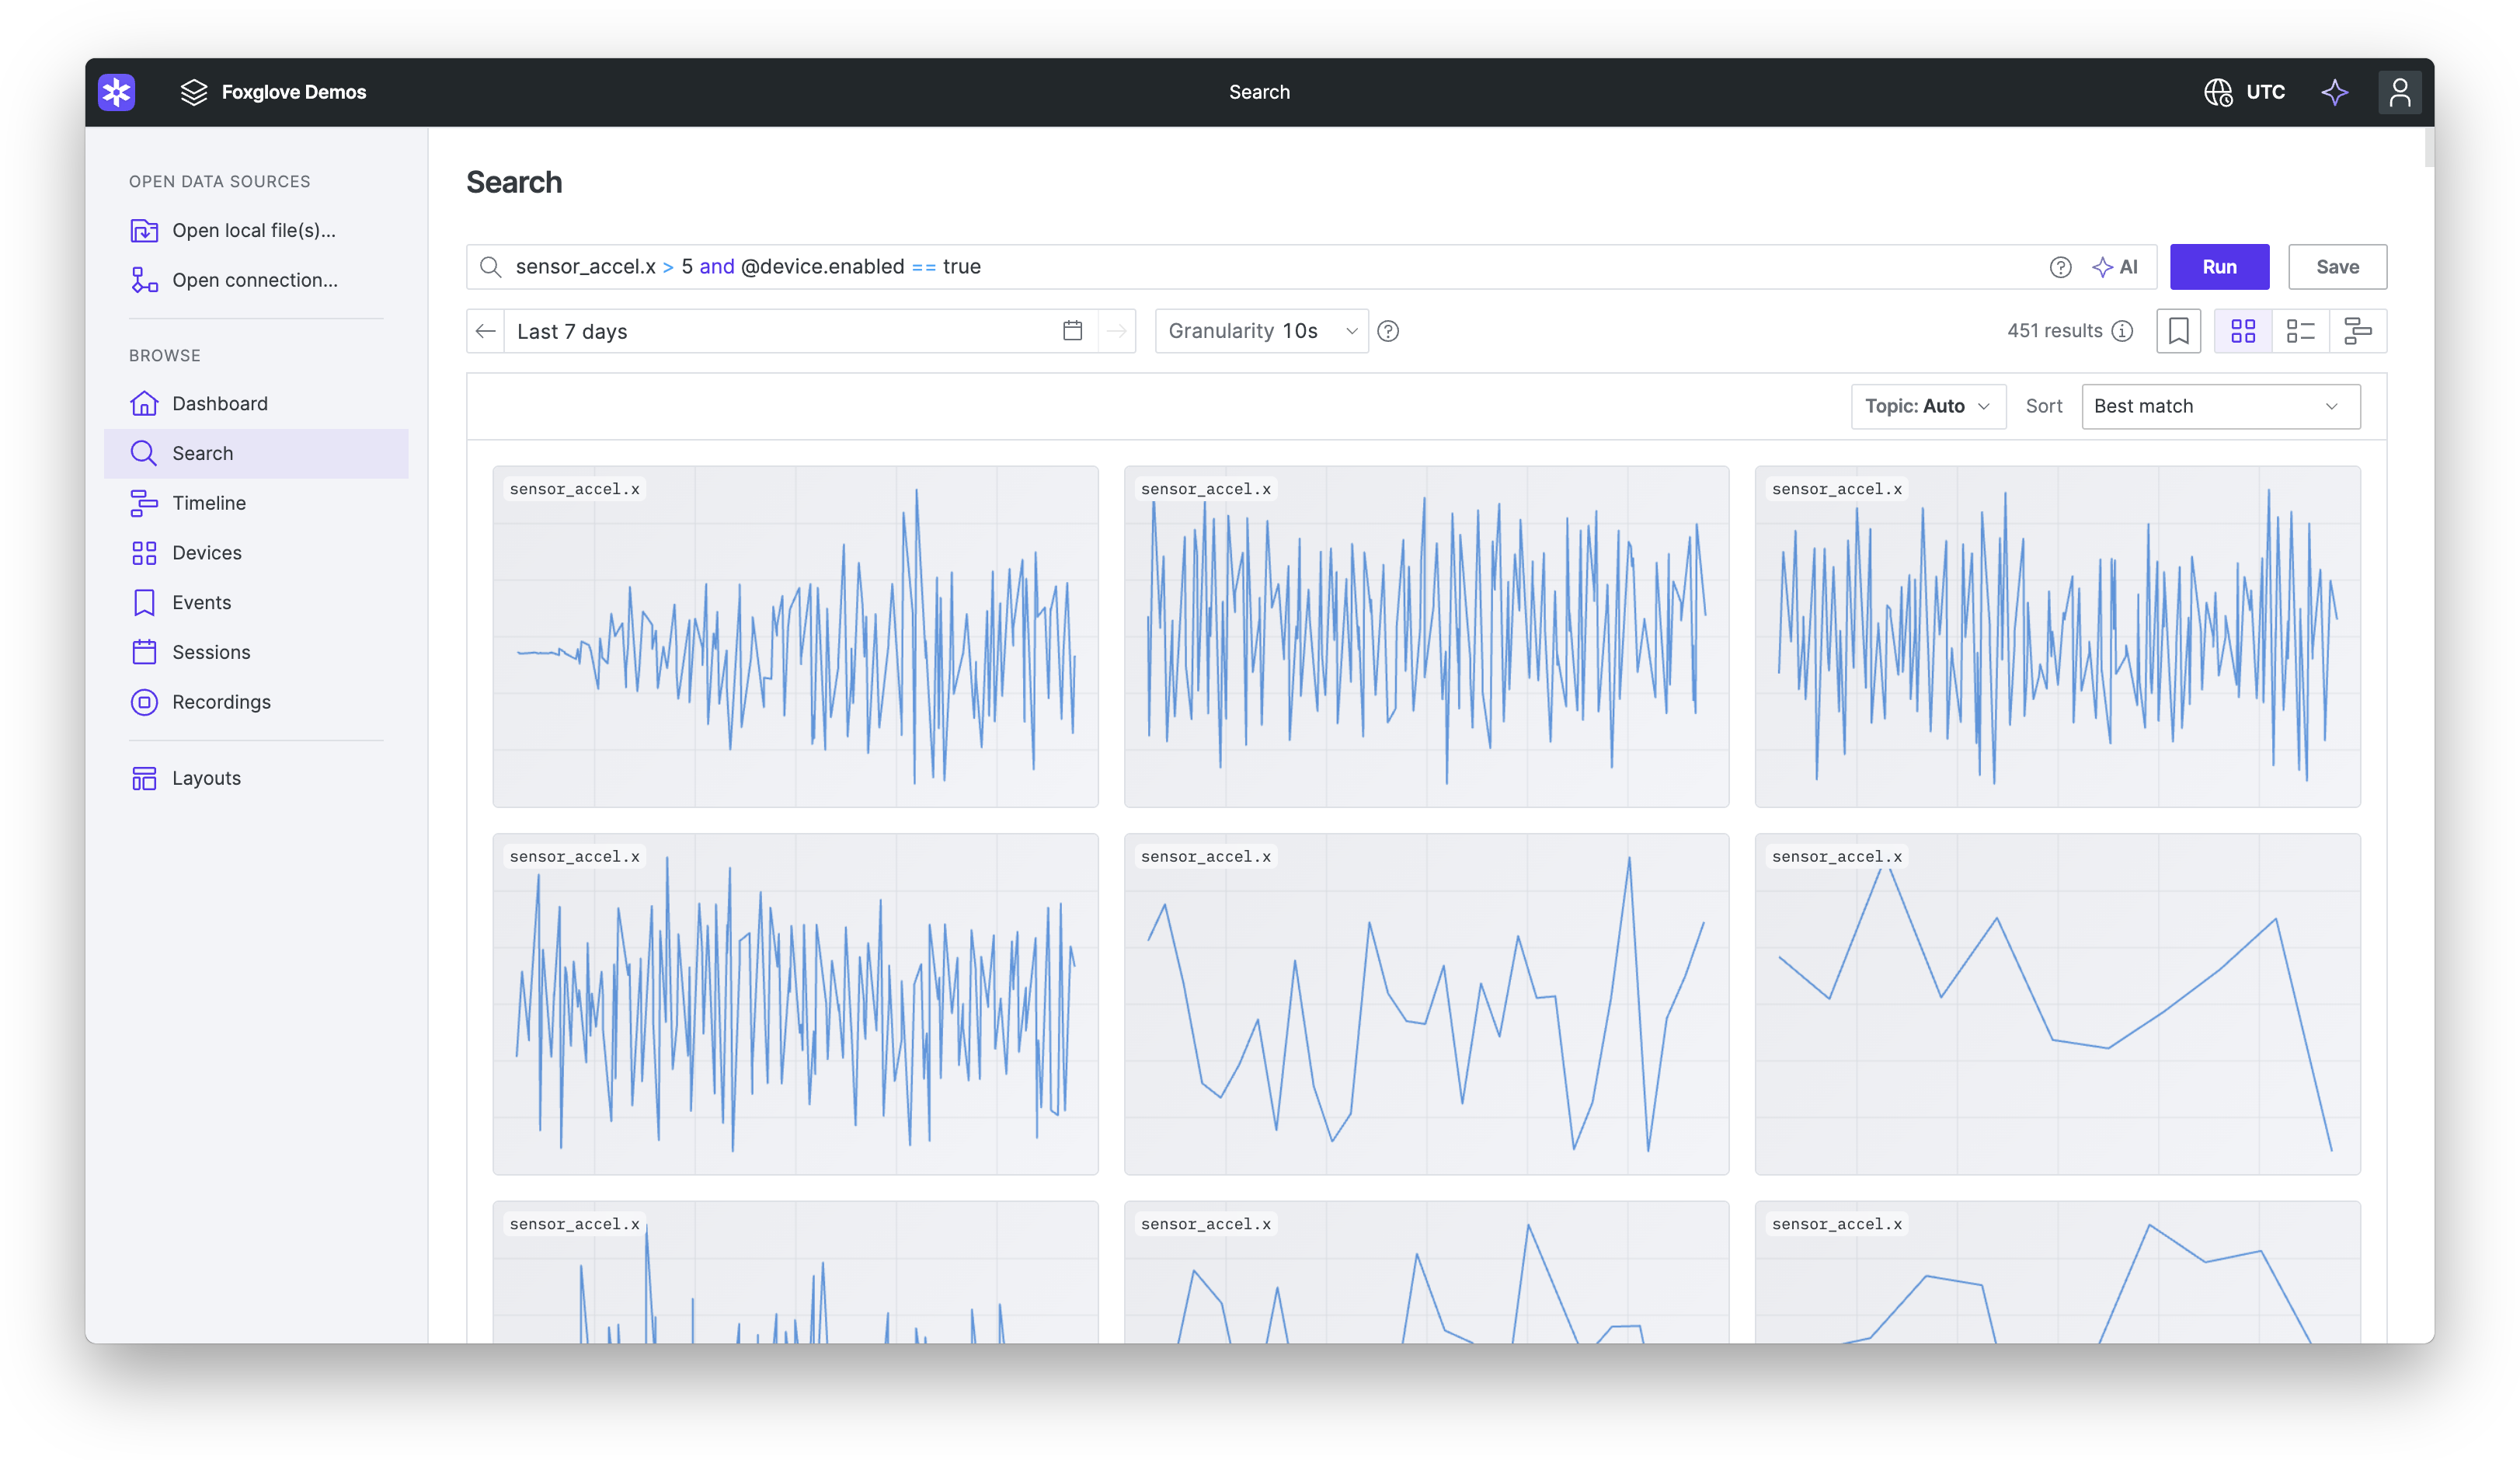Open the calendar date picker
The height and width of the screenshot is (1460, 2520).
1073,331
